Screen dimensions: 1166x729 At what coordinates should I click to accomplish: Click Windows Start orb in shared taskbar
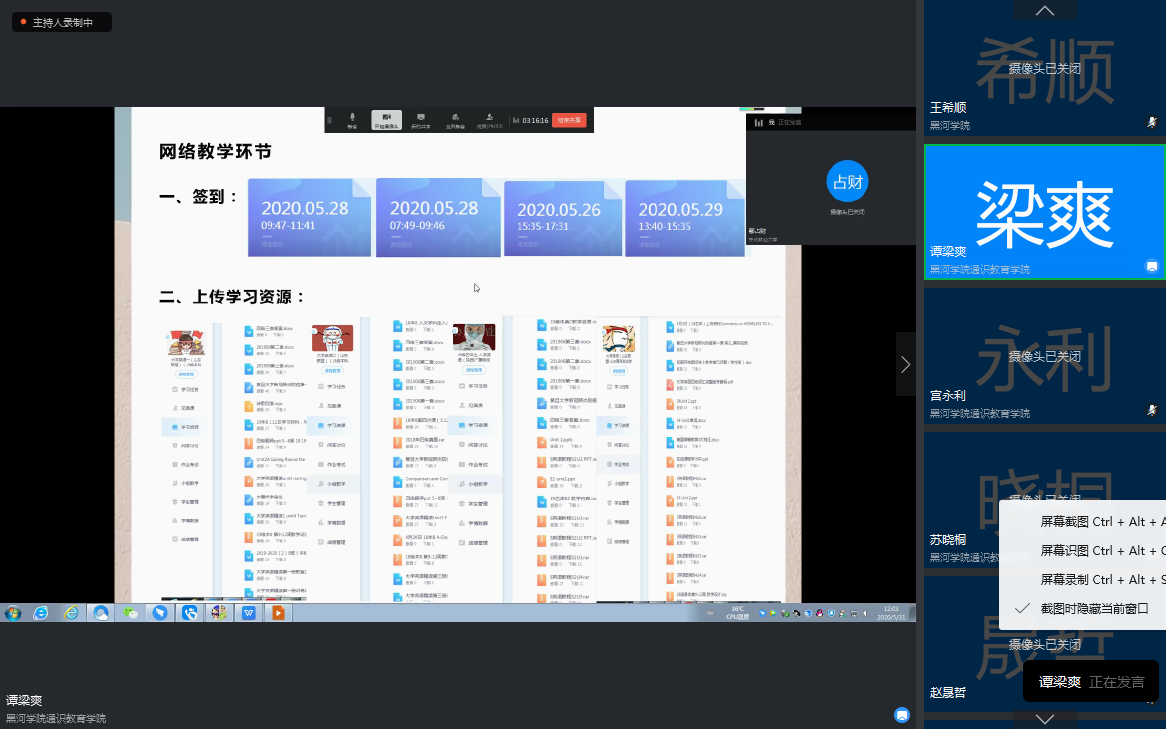(x=13, y=613)
